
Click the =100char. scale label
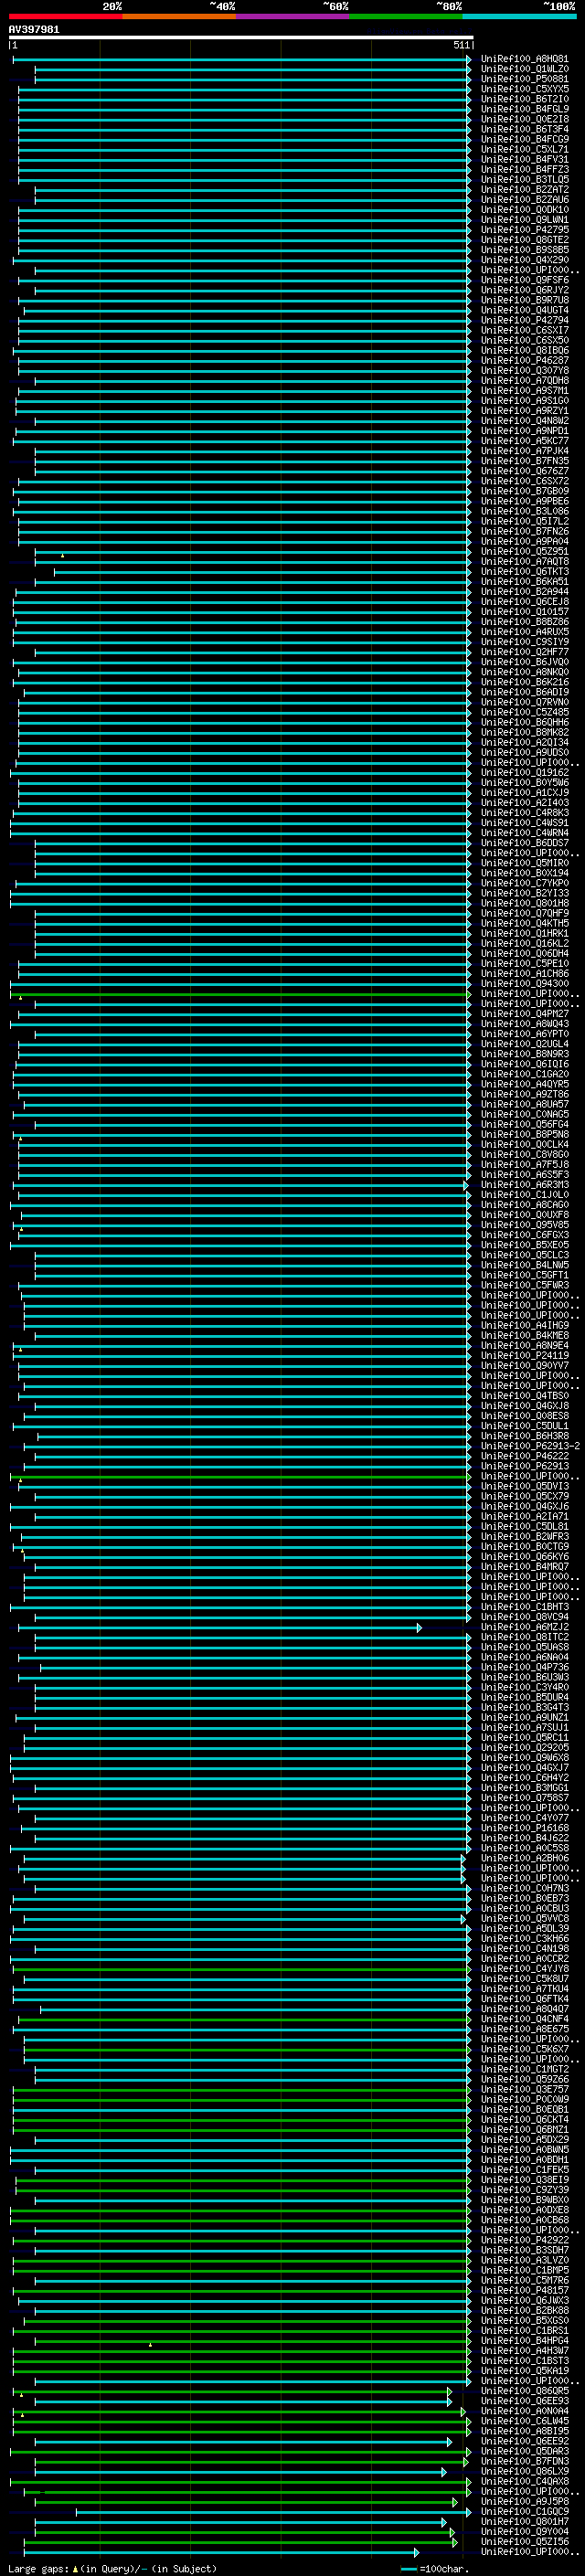(x=444, y=2569)
